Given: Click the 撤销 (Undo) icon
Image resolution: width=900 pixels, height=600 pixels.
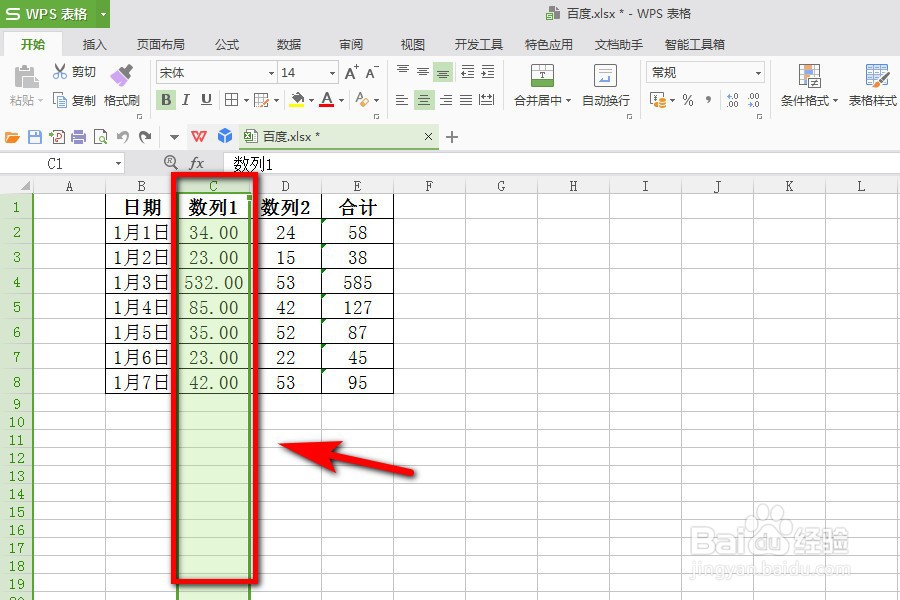Looking at the screenshot, I should 123,136.
